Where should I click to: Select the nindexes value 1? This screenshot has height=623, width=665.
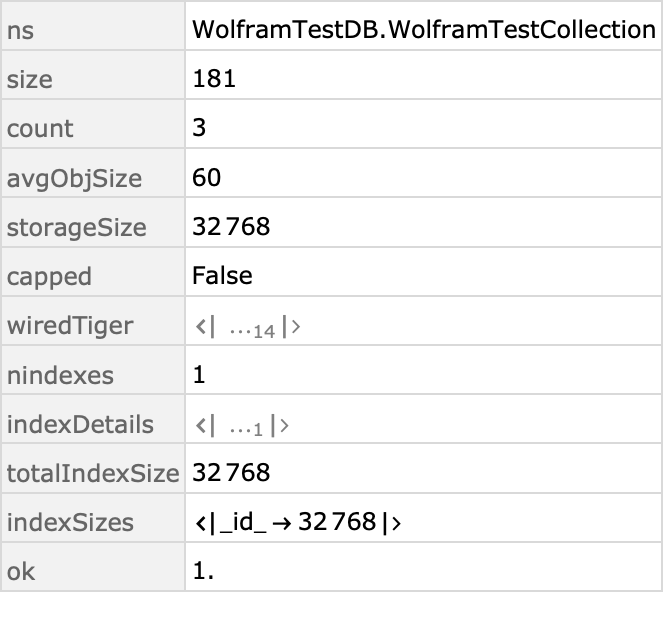click(199, 375)
